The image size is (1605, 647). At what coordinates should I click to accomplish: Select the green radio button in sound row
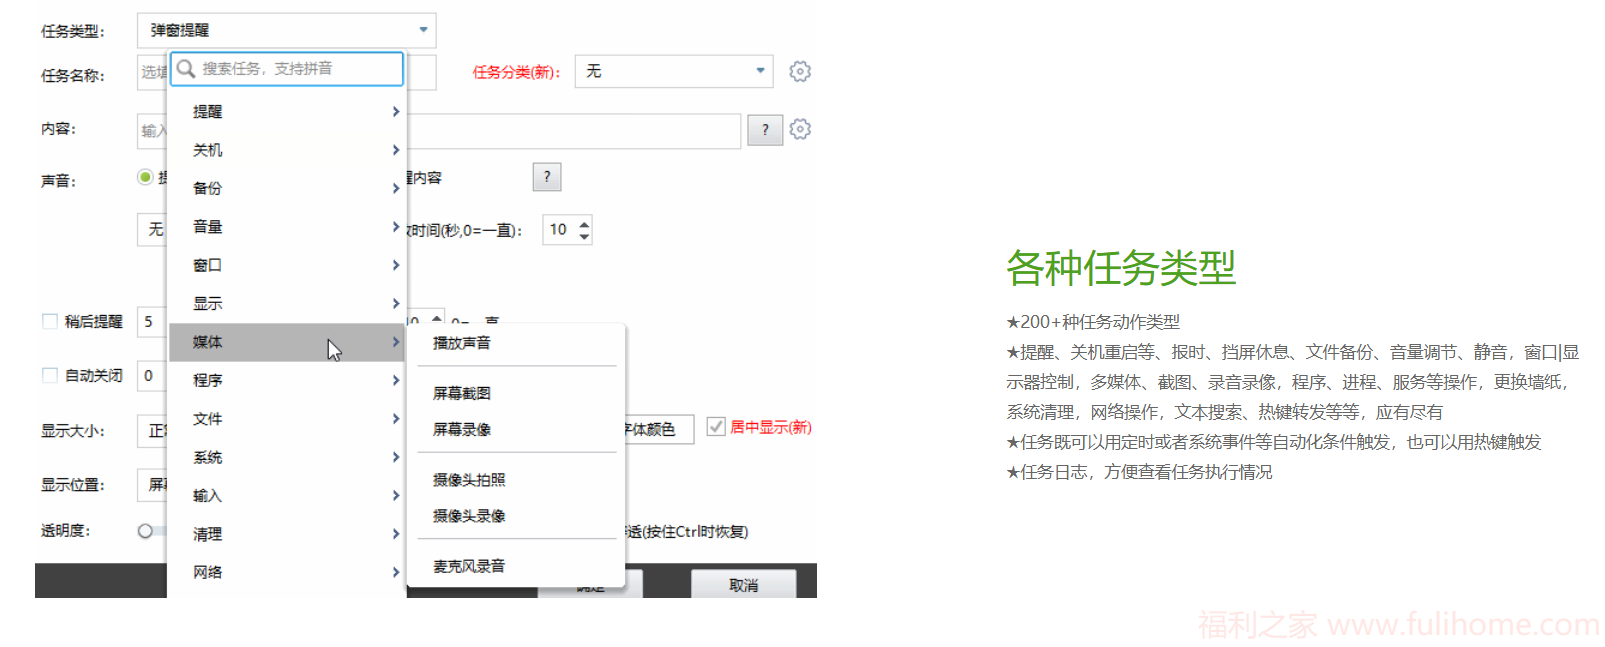pos(145,177)
